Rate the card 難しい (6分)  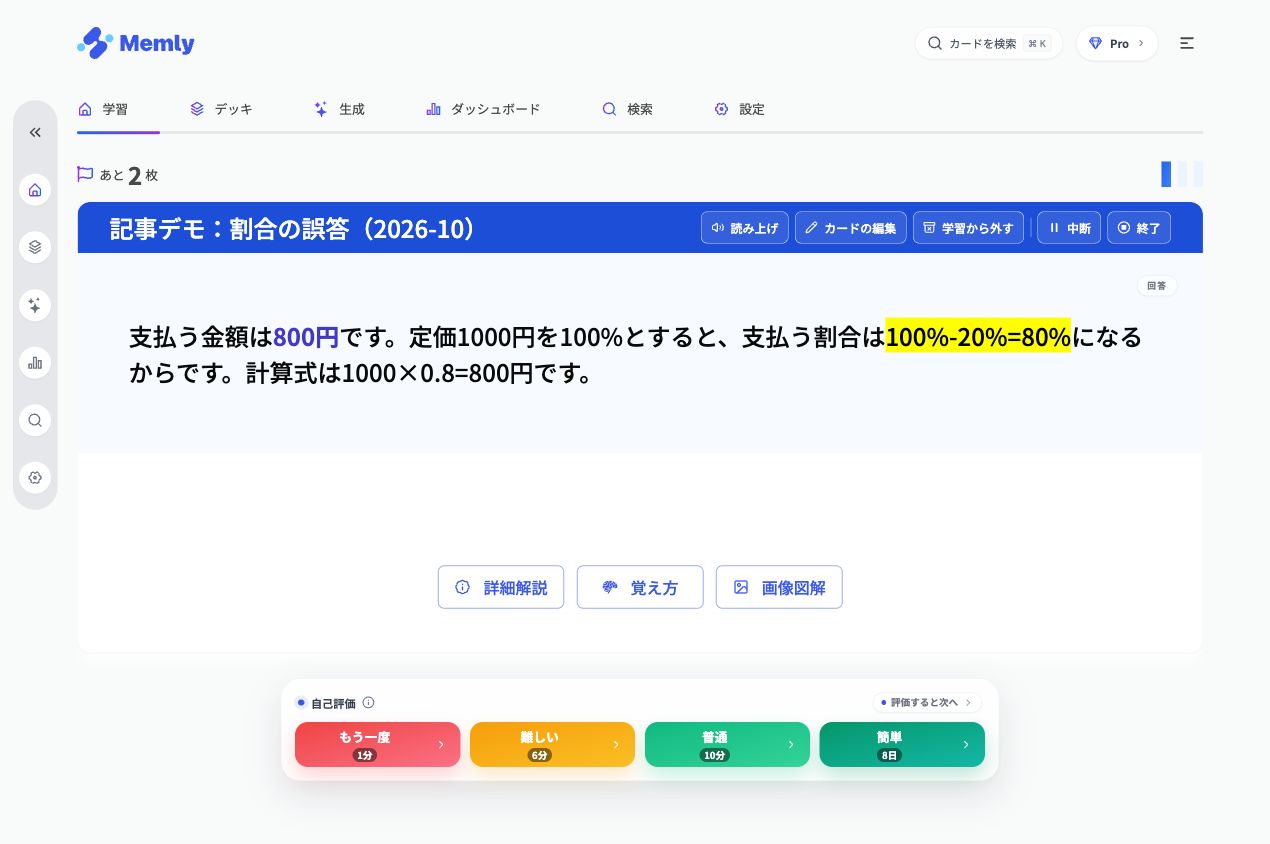(552, 744)
